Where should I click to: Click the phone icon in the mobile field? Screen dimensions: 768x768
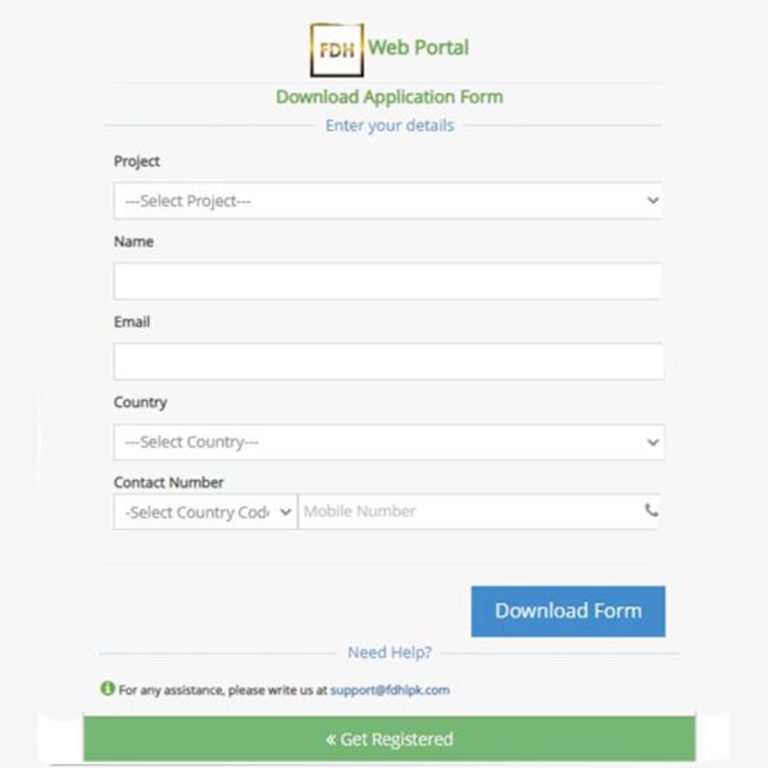pyautogui.click(x=651, y=511)
